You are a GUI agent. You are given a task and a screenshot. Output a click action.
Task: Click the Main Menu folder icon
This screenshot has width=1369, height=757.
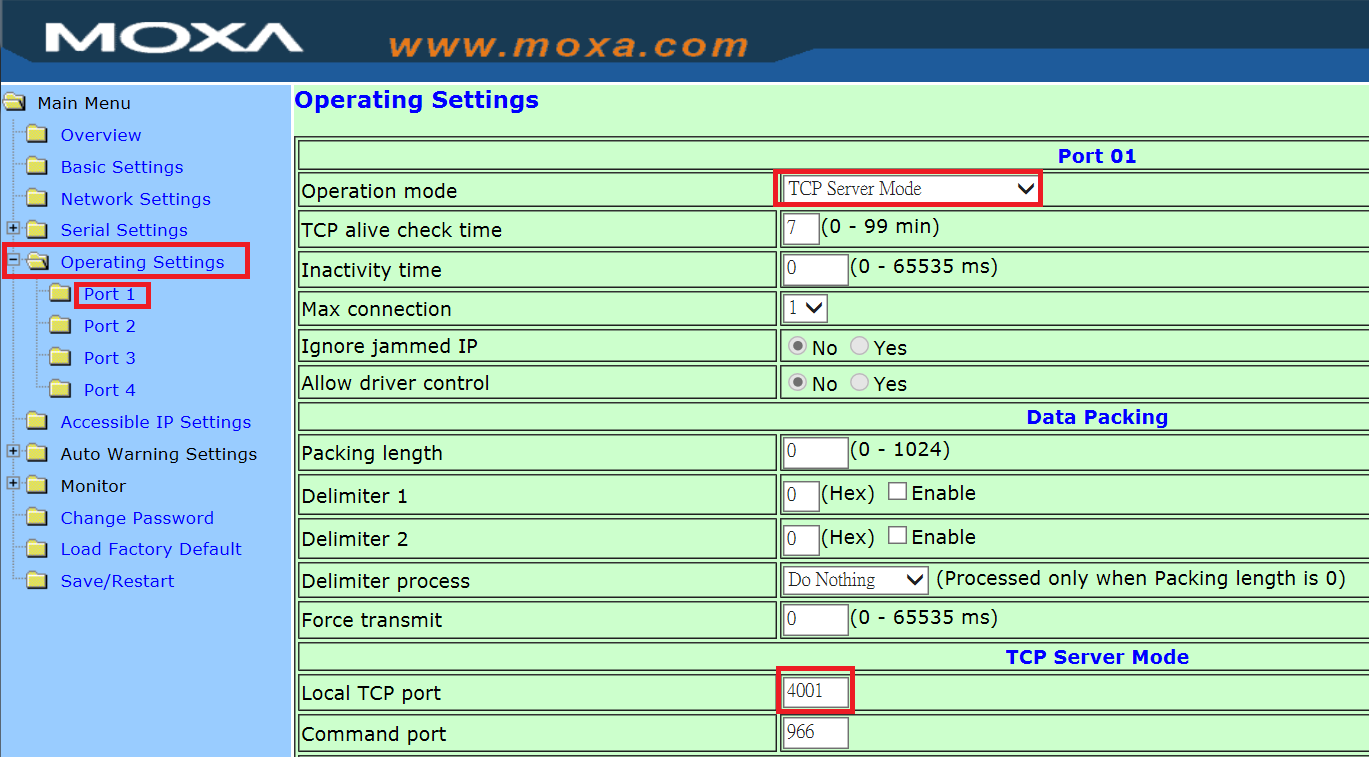[x=14, y=102]
